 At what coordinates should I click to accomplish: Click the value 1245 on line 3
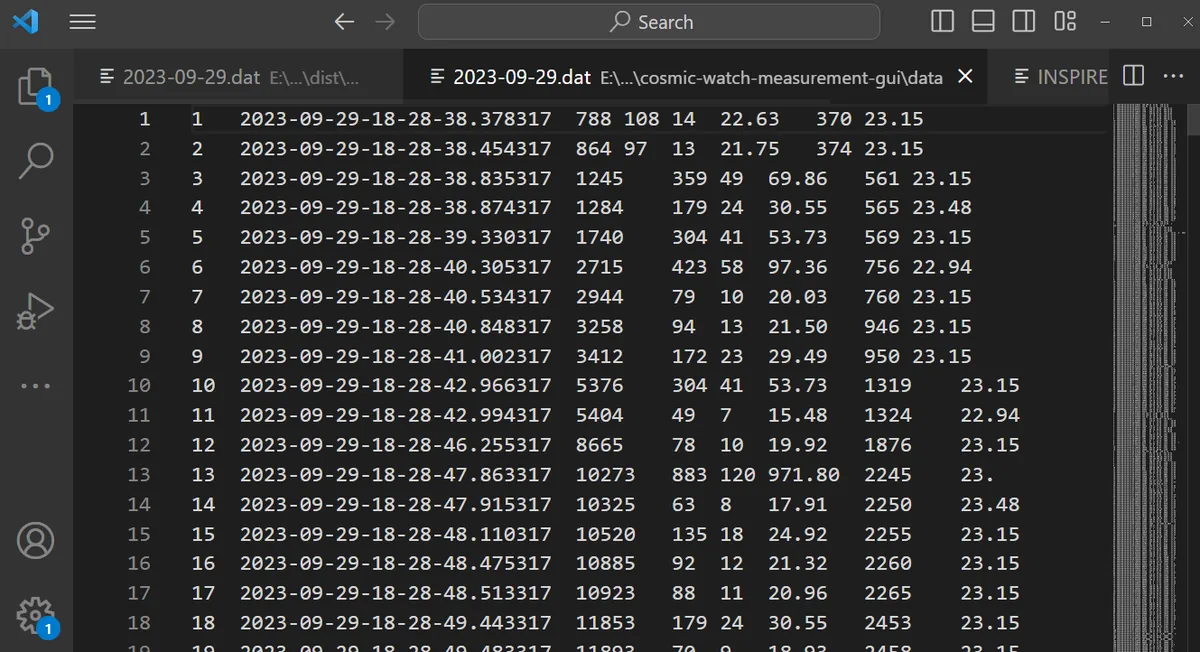click(599, 178)
